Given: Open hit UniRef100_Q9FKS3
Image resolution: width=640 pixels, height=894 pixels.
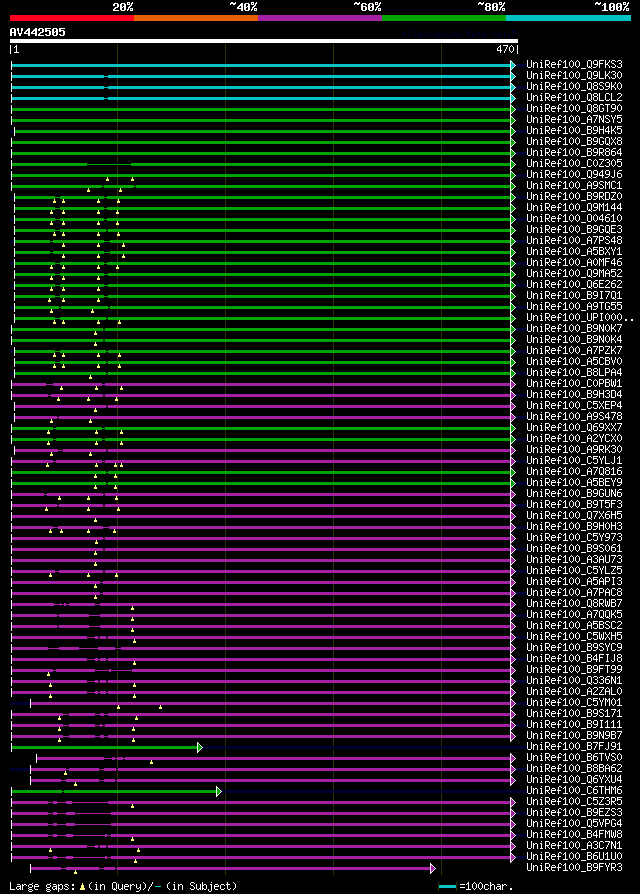Looking at the screenshot, I should [574, 64].
